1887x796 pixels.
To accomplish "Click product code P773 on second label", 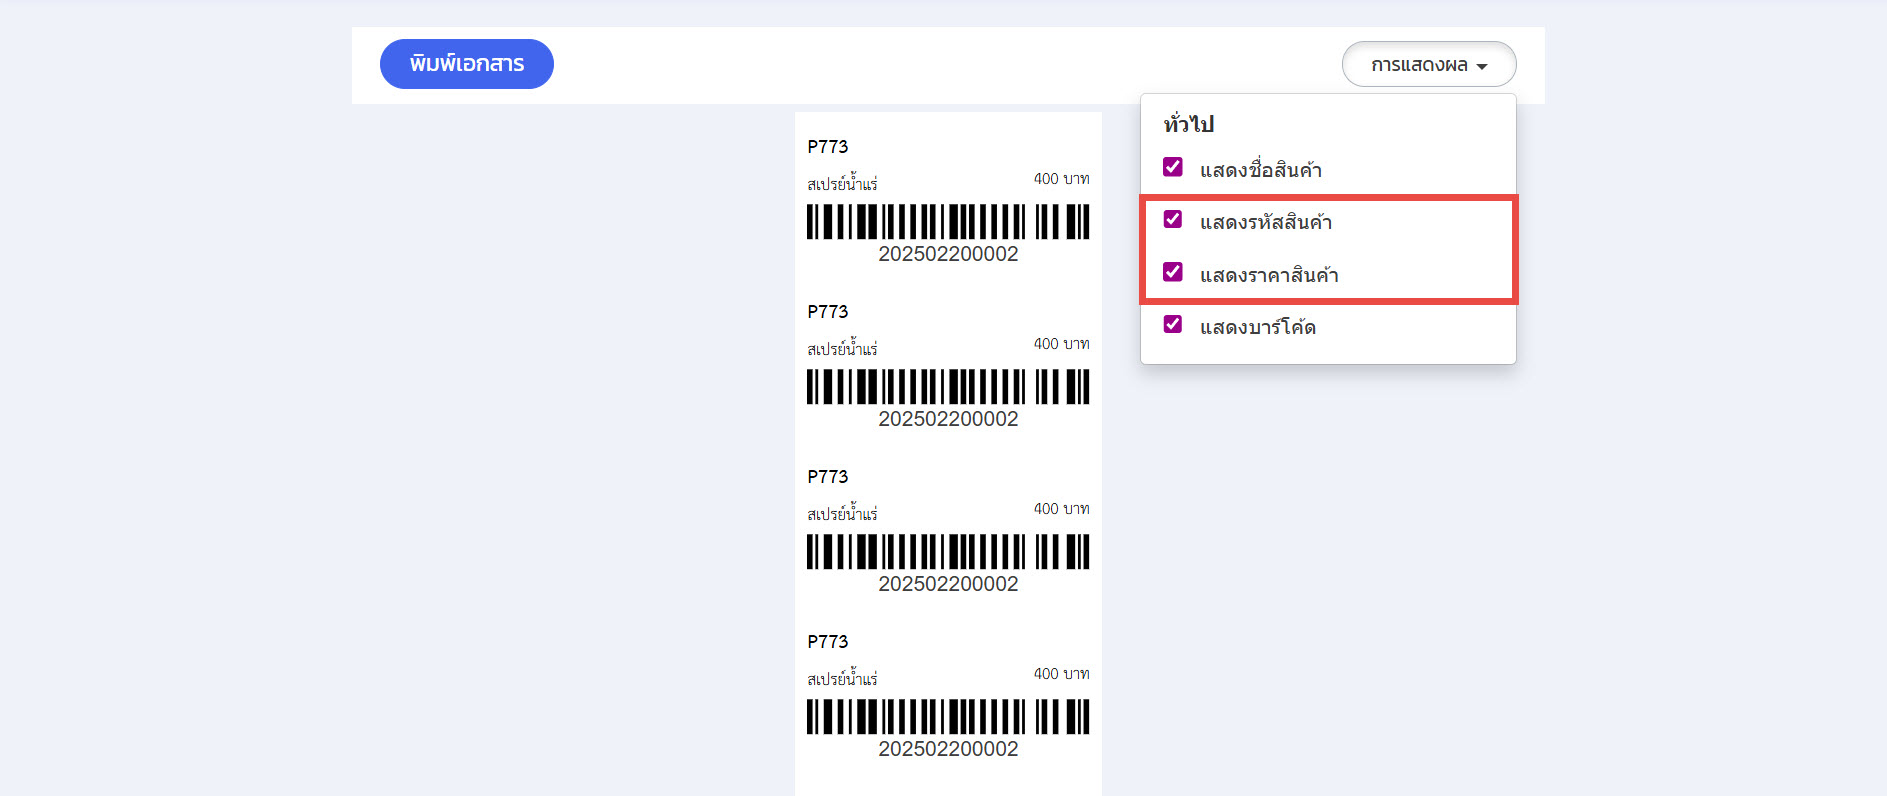I will 827,312.
